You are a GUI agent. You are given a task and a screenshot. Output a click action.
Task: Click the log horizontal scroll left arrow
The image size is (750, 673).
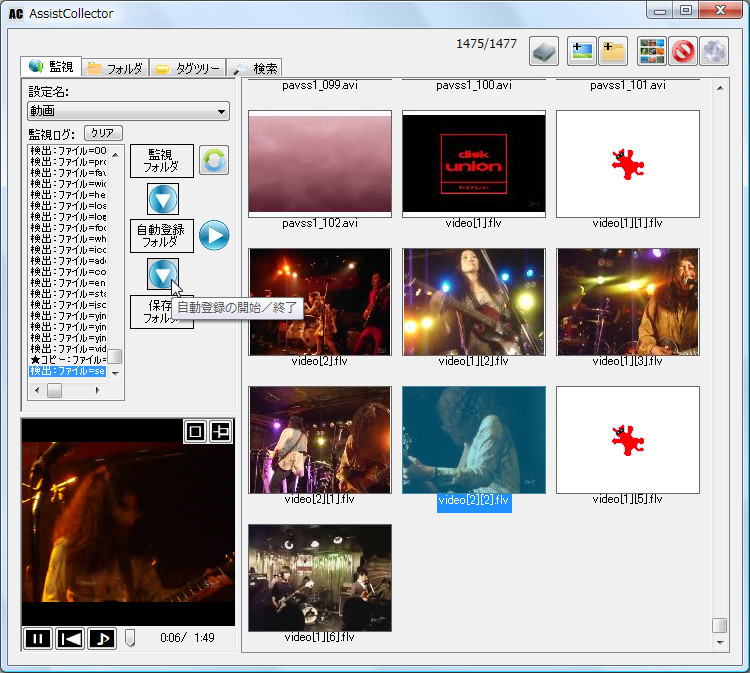[x=37, y=390]
